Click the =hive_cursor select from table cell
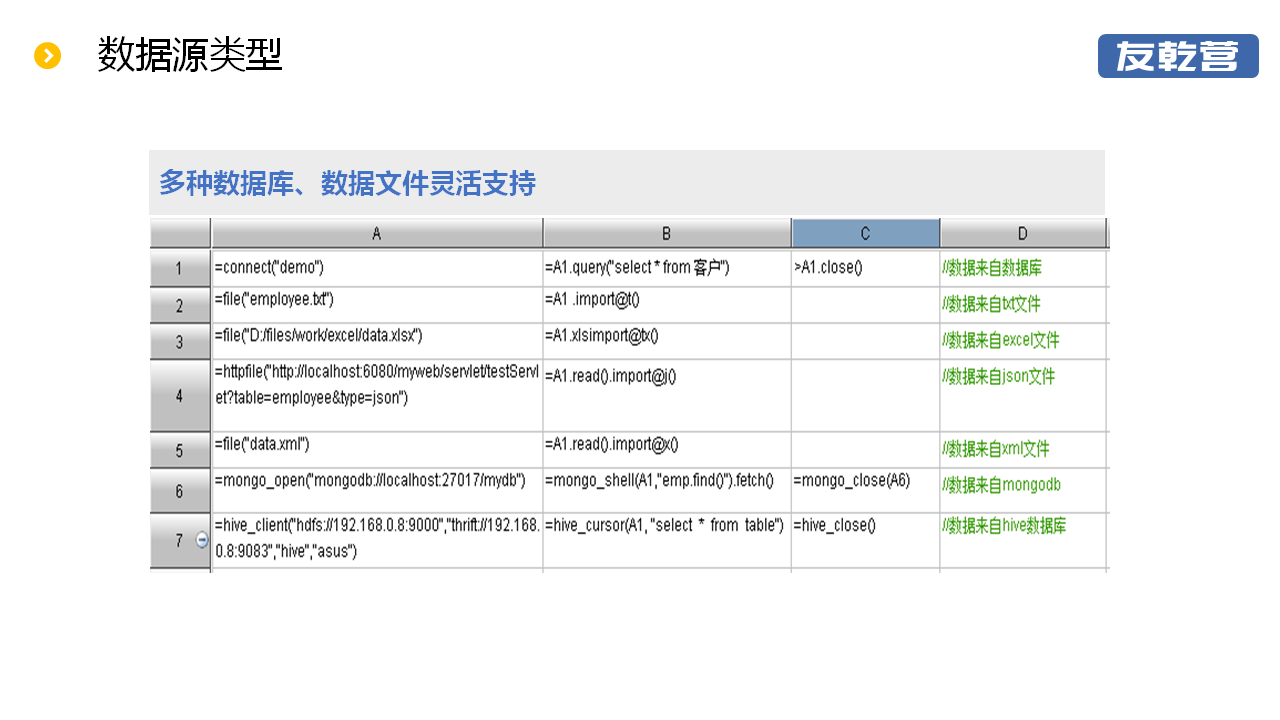Image resolution: width=1280 pixels, height=720 pixels. pyautogui.click(x=667, y=540)
